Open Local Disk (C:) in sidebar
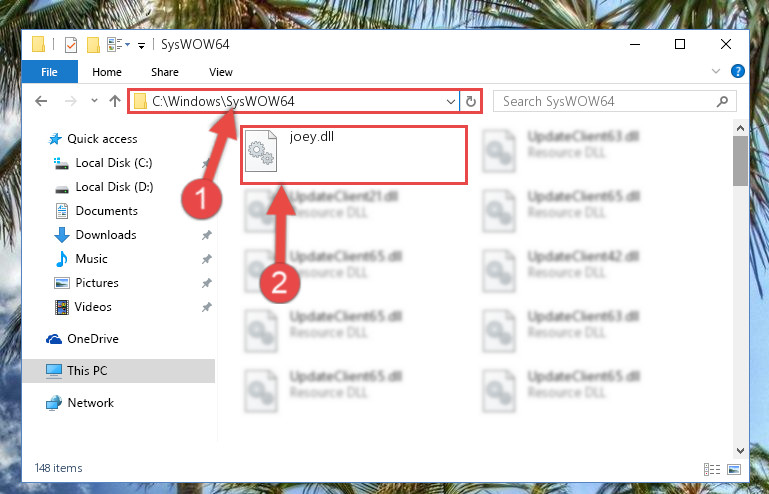 [103, 163]
